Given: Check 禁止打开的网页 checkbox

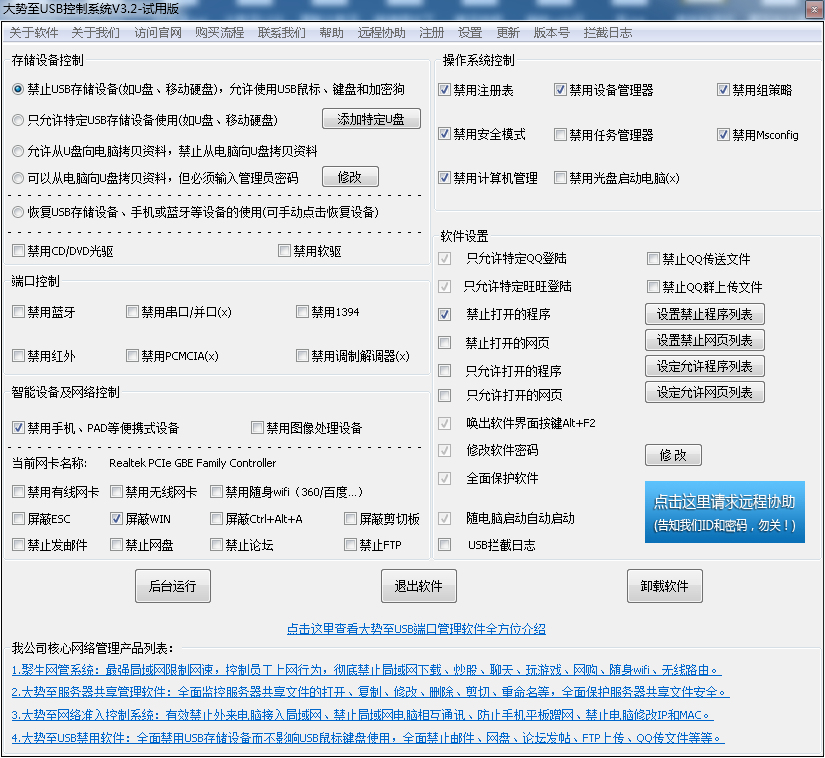Looking at the screenshot, I should (x=445, y=343).
